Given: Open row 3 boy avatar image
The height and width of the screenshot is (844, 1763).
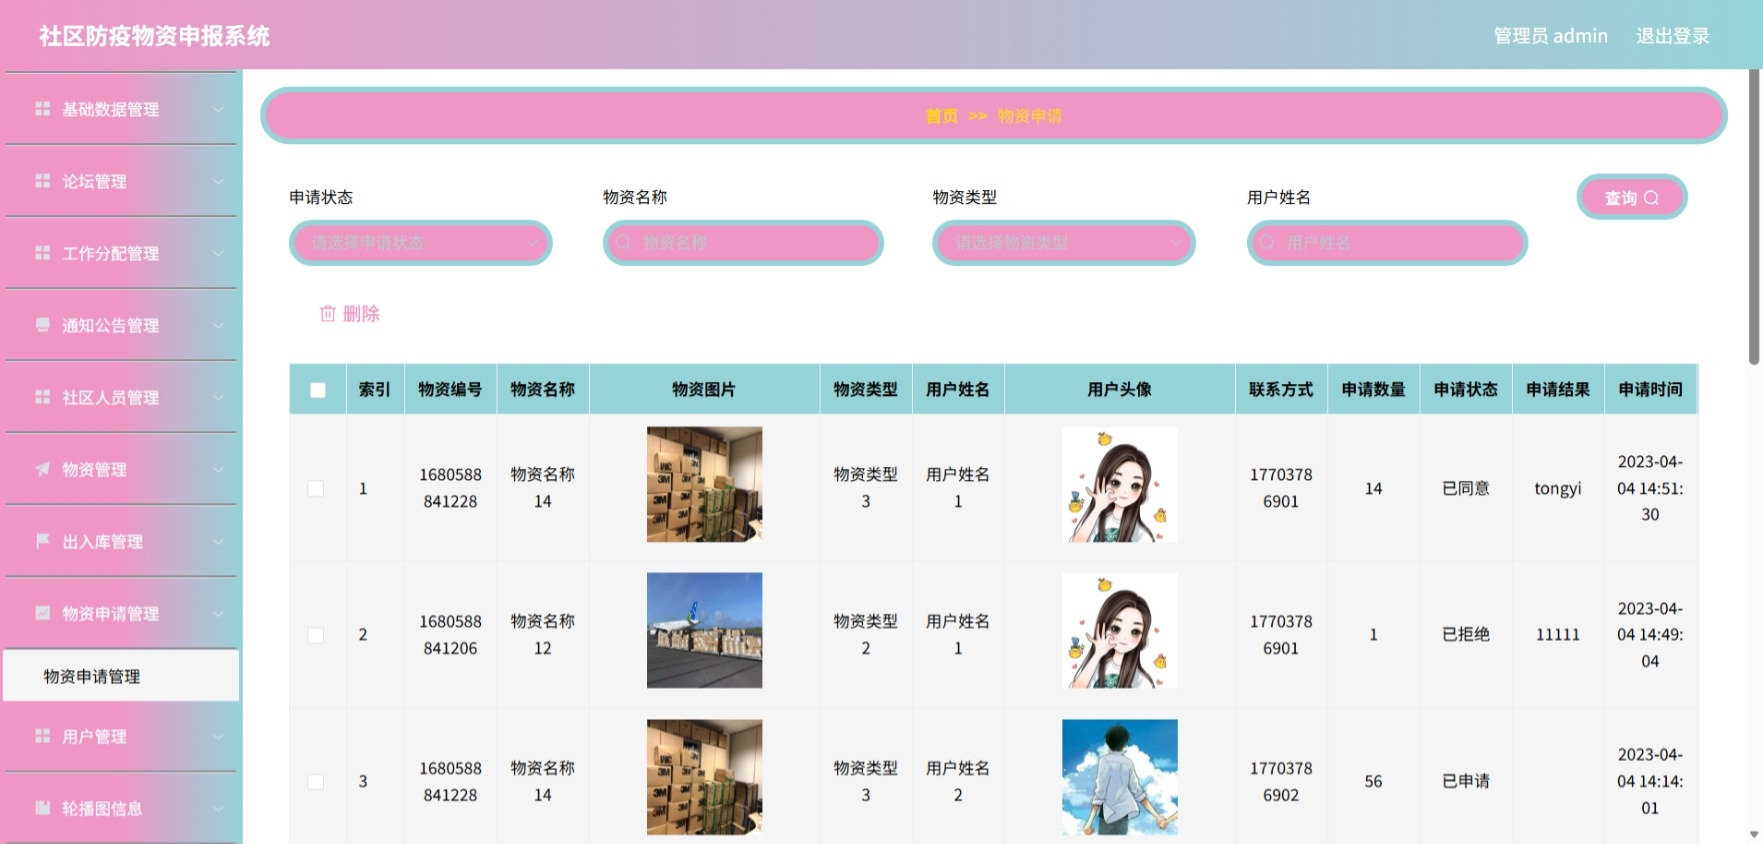Looking at the screenshot, I should coord(1119,777).
